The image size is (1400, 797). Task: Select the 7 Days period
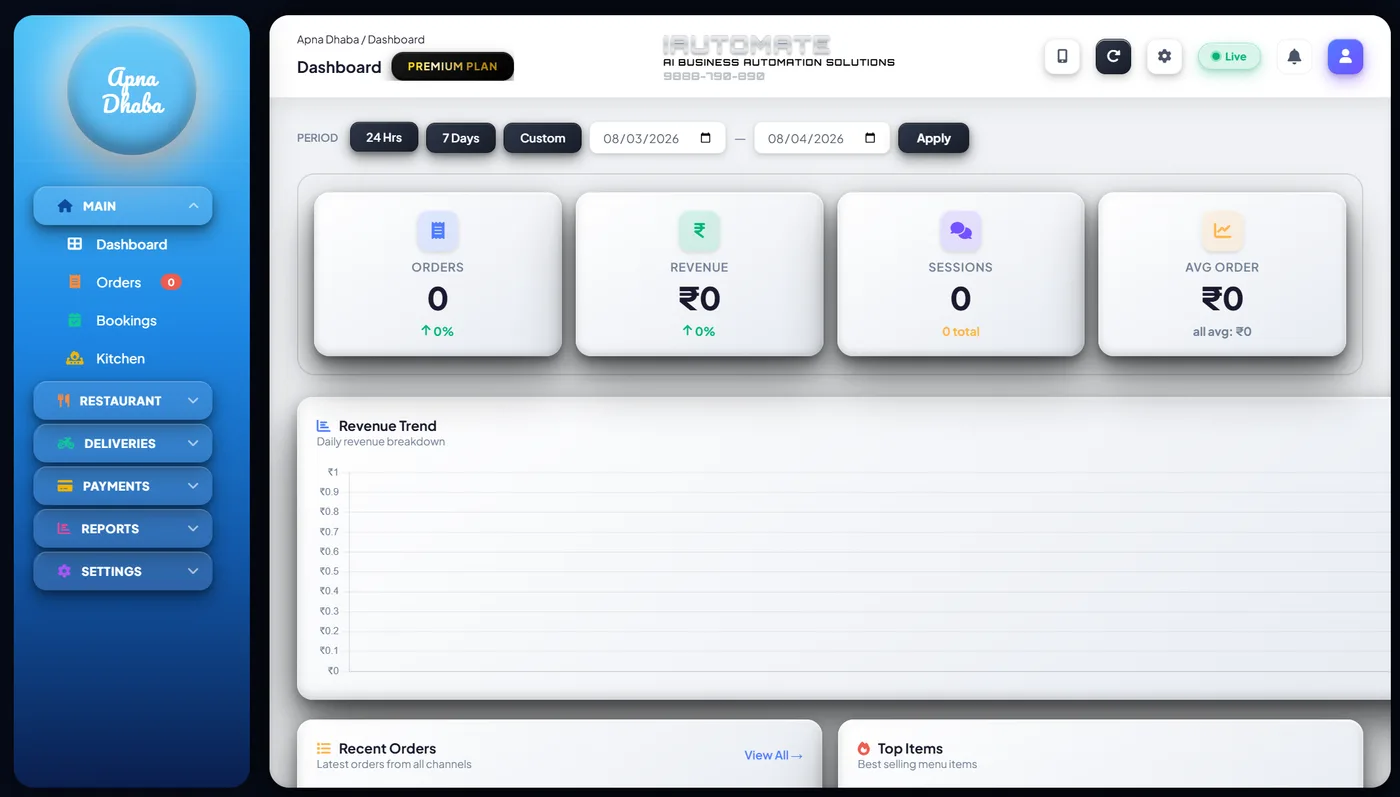tap(461, 138)
